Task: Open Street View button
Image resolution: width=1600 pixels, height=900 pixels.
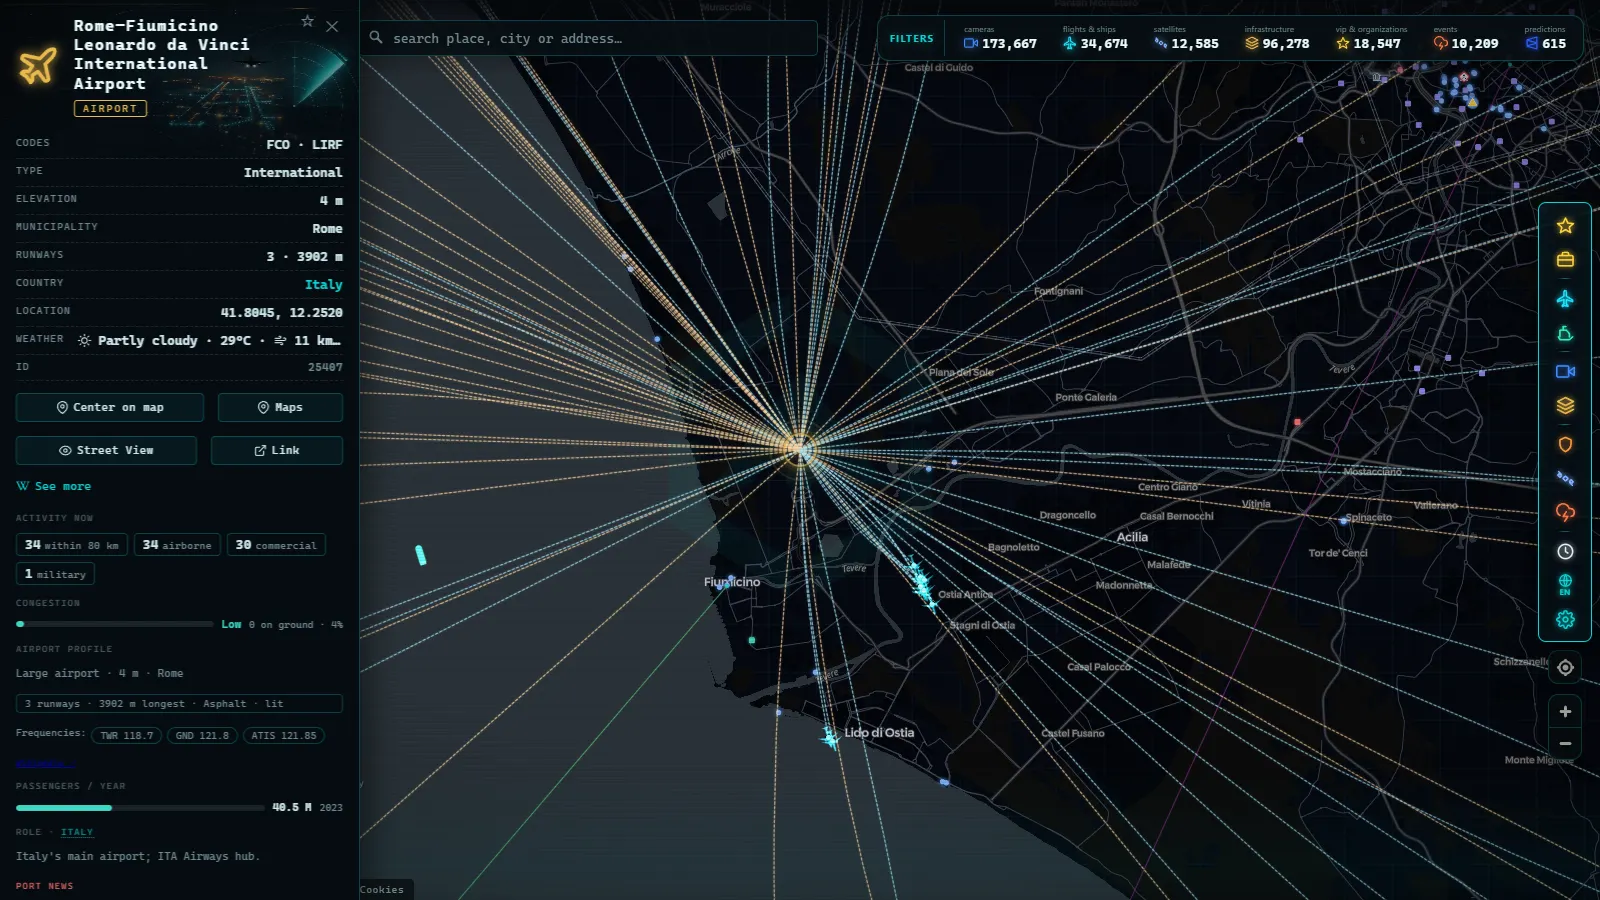Action: [x=106, y=450]
